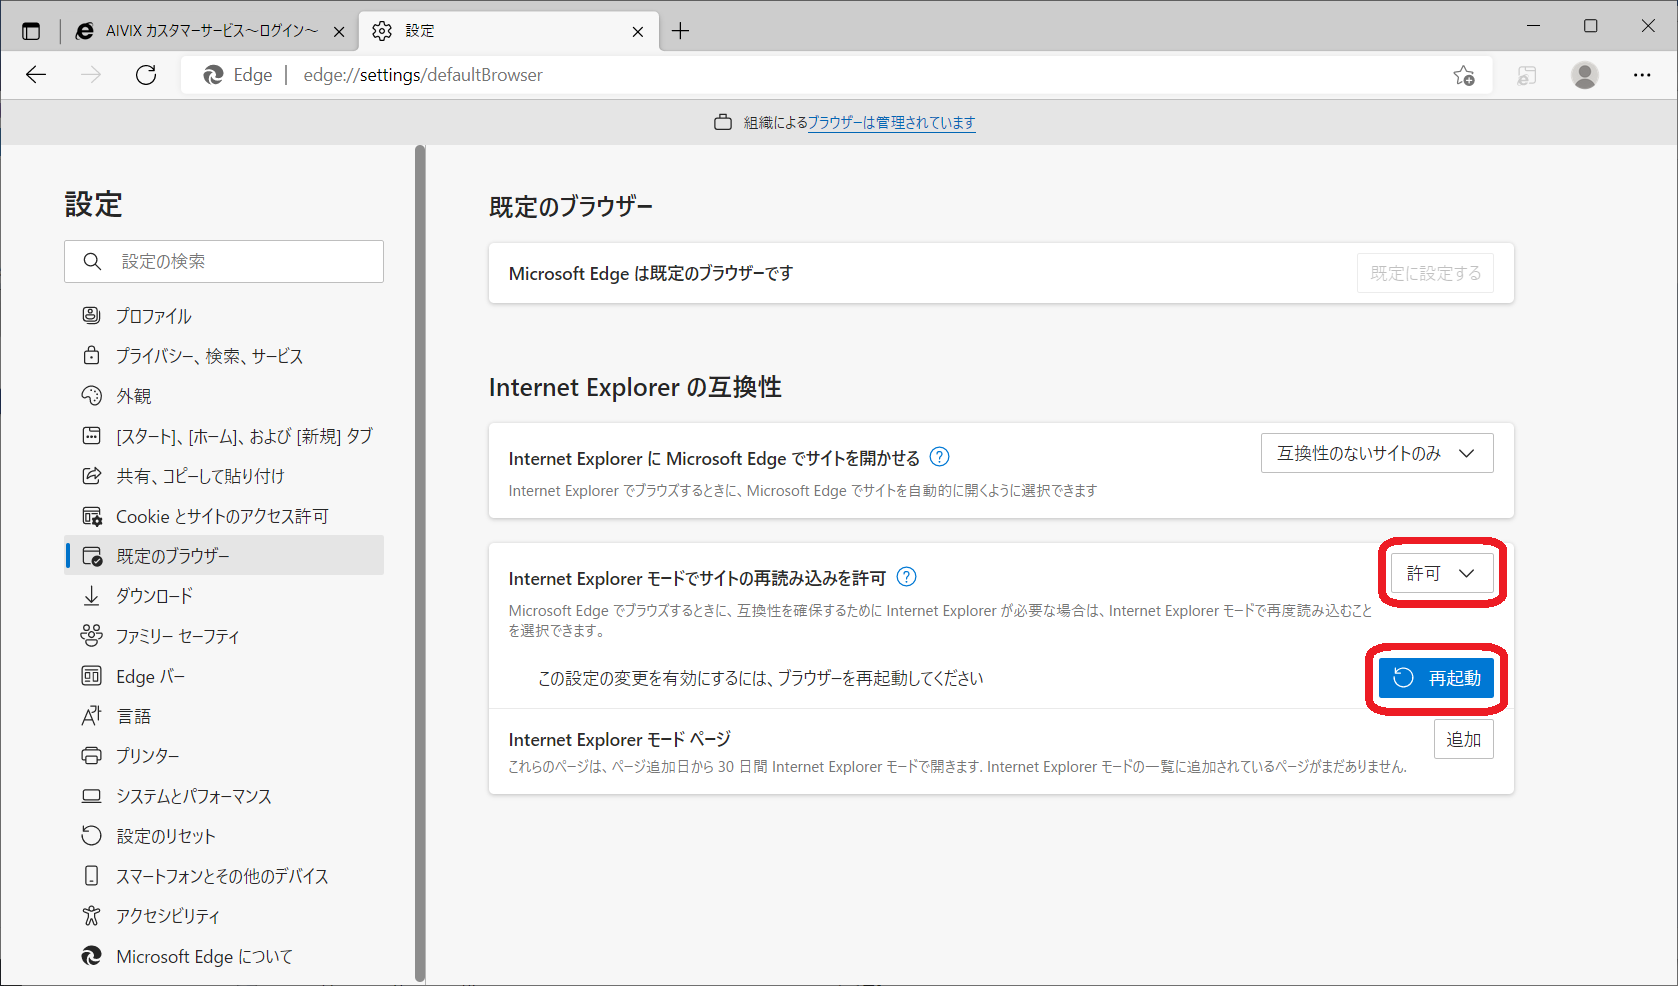Open 言語 settings
Viewport: 1678px width, 986px height.
pyautogui.click(x=224, y=716)
